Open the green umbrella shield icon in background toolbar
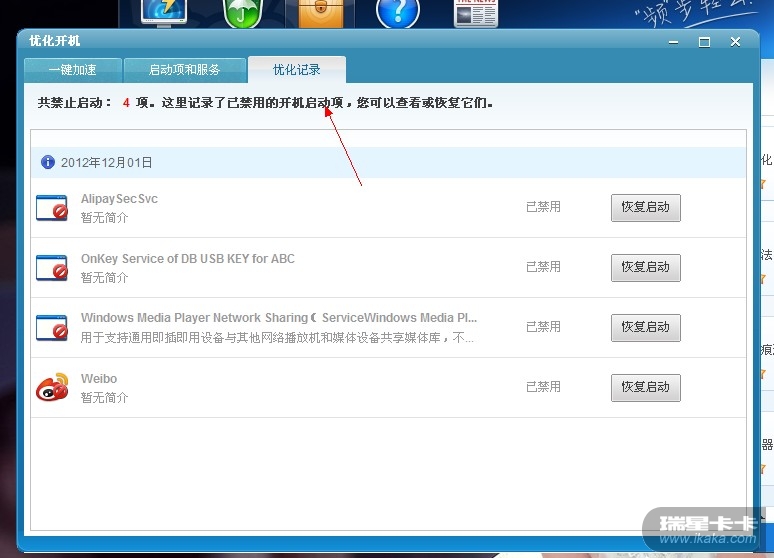The image size is (774, 558). coord(242,13)
